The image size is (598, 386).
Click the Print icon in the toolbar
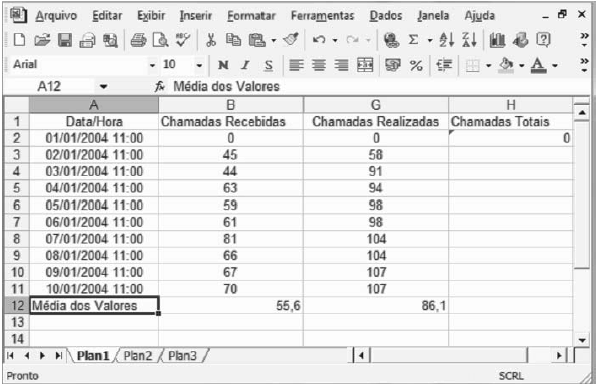(138, 40)
